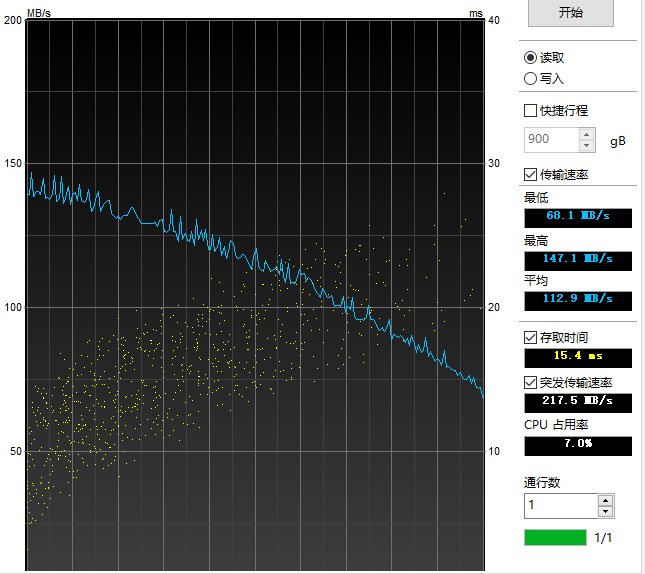Increase the 900 gB value with the up arrow
Image resolution: width=645 pixels, height=574 pixels.
(x=587, y=134)
